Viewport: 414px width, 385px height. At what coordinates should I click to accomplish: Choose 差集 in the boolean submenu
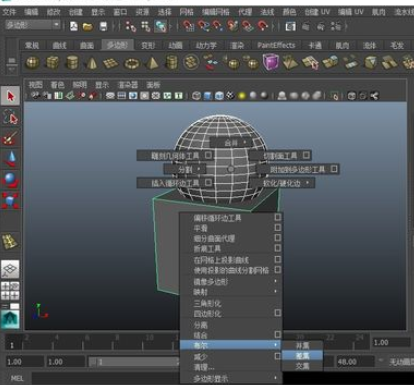[302, 356]
